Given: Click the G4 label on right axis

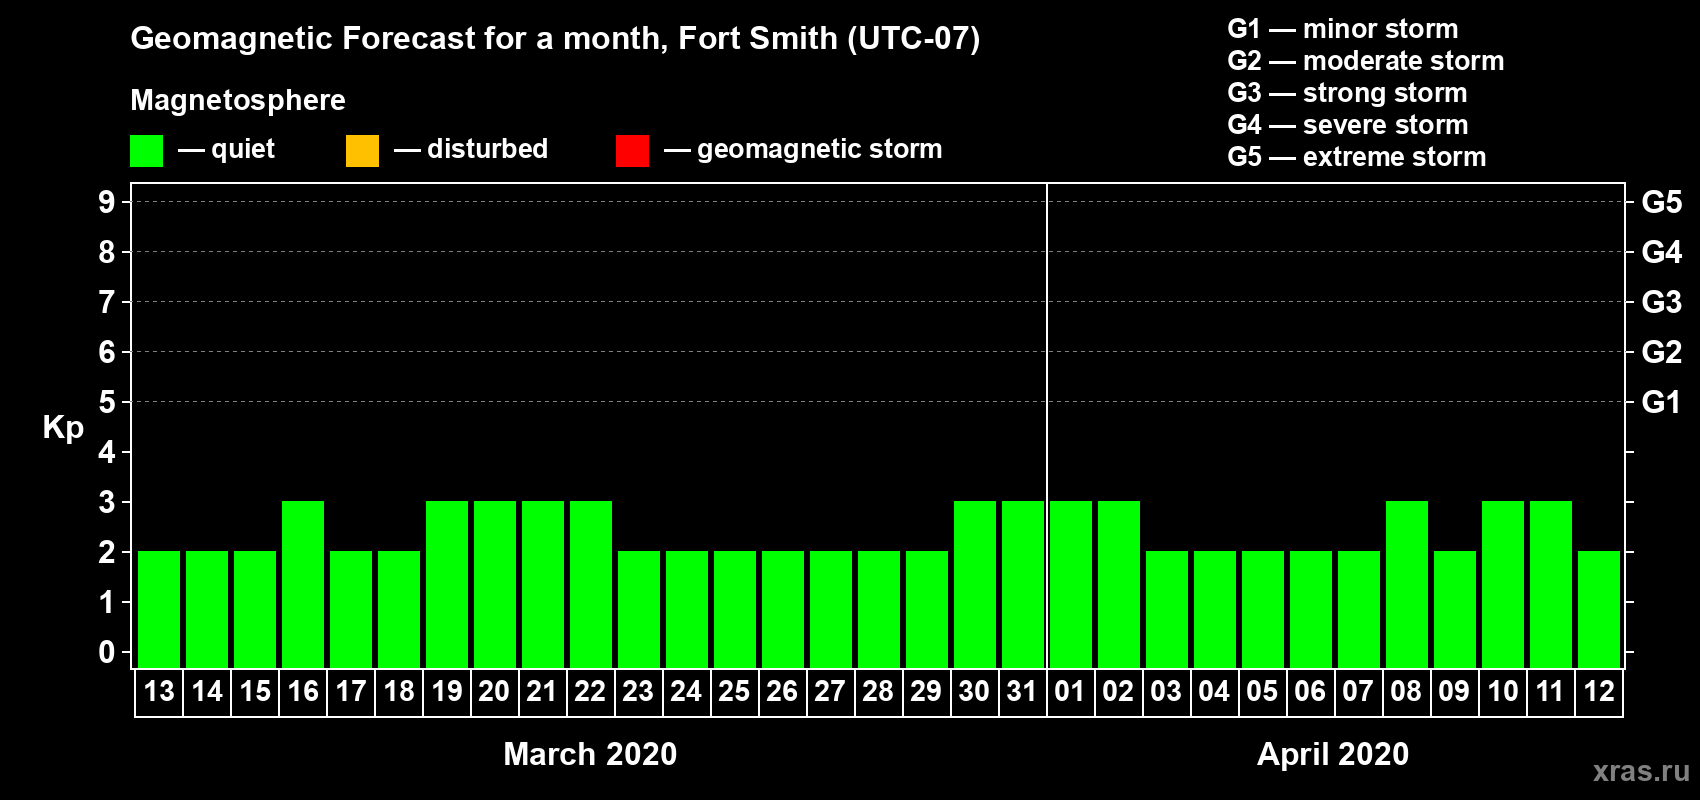Looking at the screenshot, I should click(1662, 252).
